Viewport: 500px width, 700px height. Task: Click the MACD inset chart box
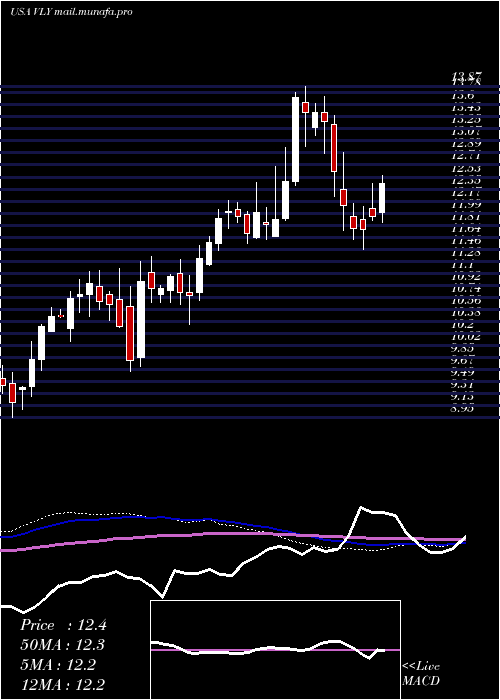[x=275, y=650]
